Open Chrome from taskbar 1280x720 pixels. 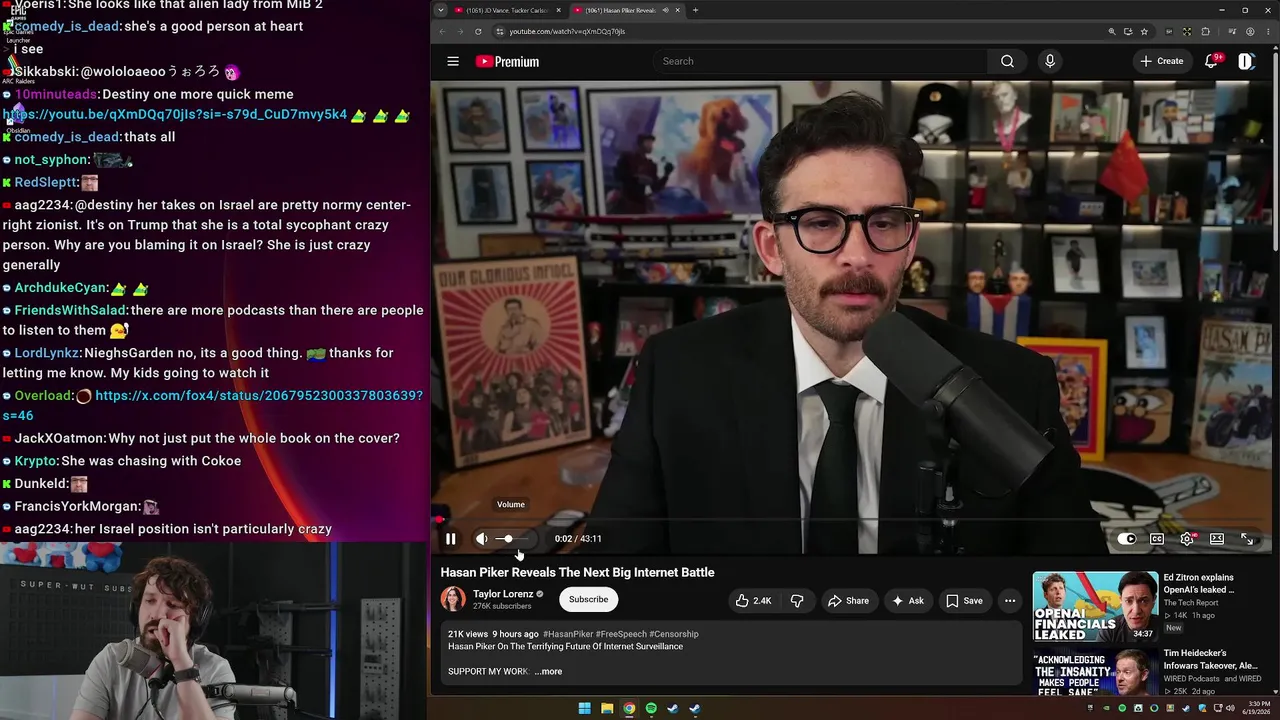tap(629, 709)
